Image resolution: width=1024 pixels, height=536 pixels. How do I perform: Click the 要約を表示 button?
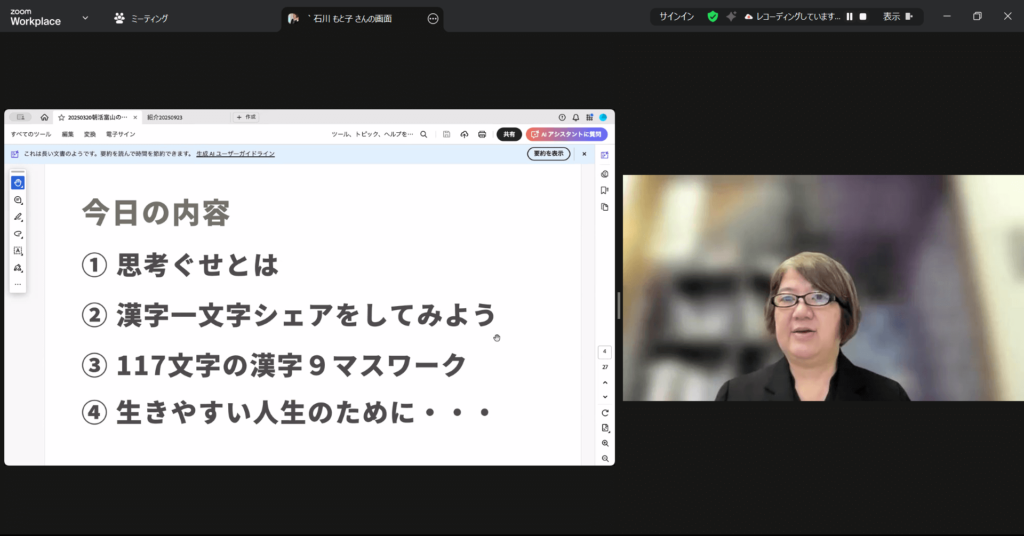[x=548, y=154]
